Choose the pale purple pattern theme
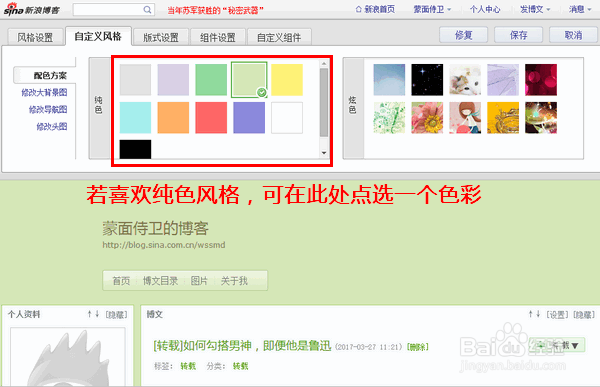This screenshot has height=387, width=600. (503, 80)
